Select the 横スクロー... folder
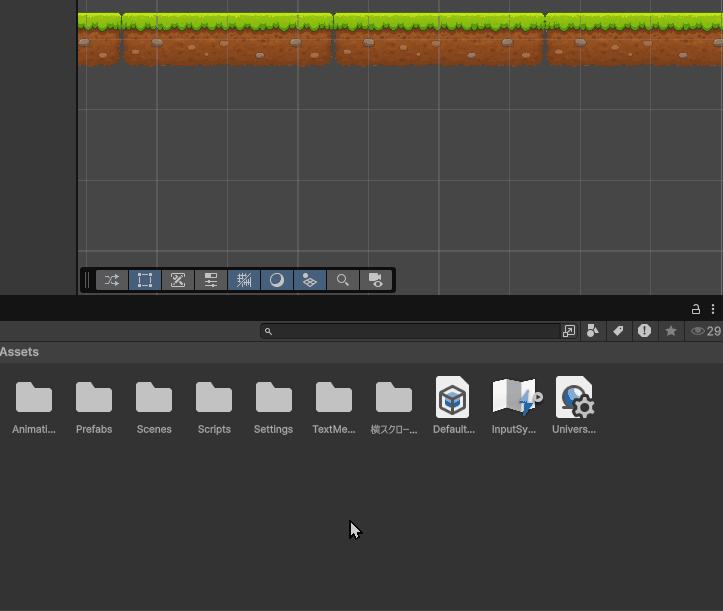This screenshot has height=611, width=723. coord(394,407)
